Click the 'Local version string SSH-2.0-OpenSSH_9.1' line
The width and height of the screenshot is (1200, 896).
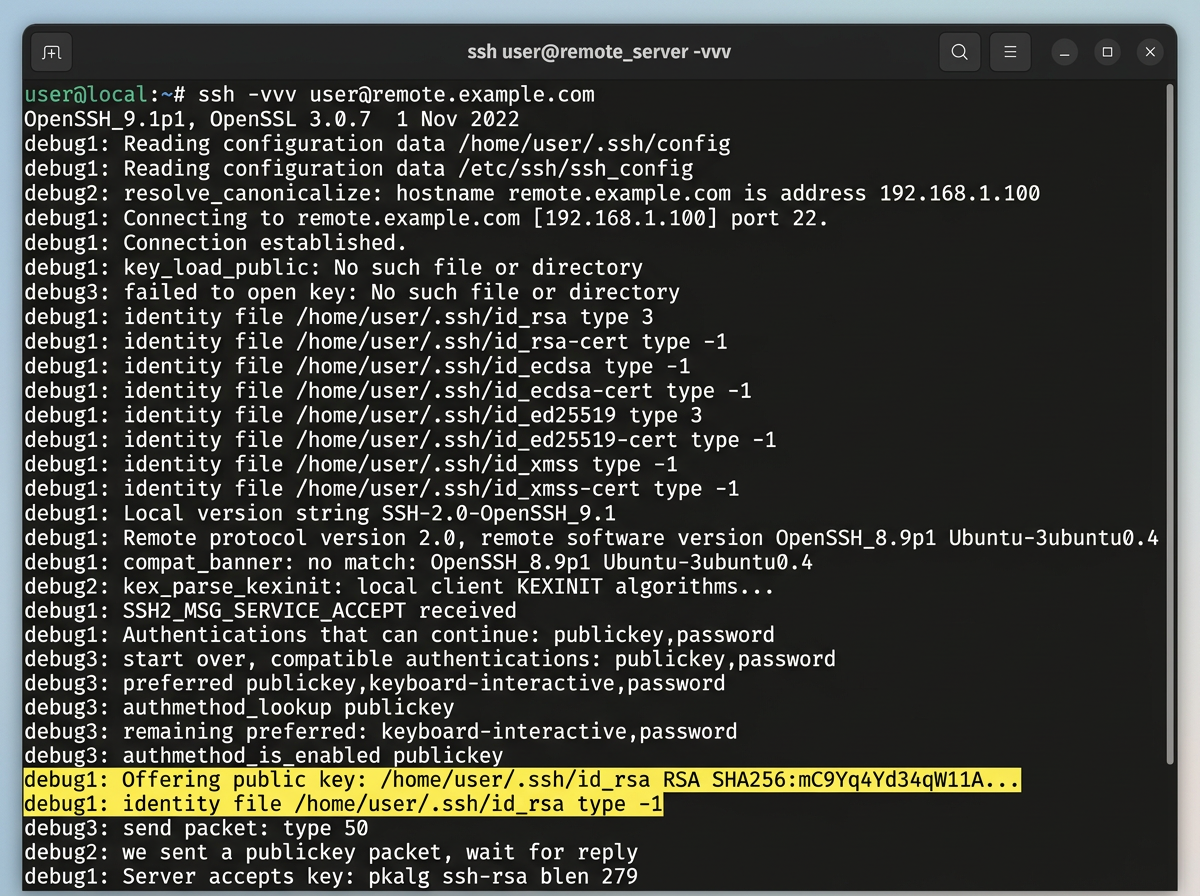click(x=321, y=513)
